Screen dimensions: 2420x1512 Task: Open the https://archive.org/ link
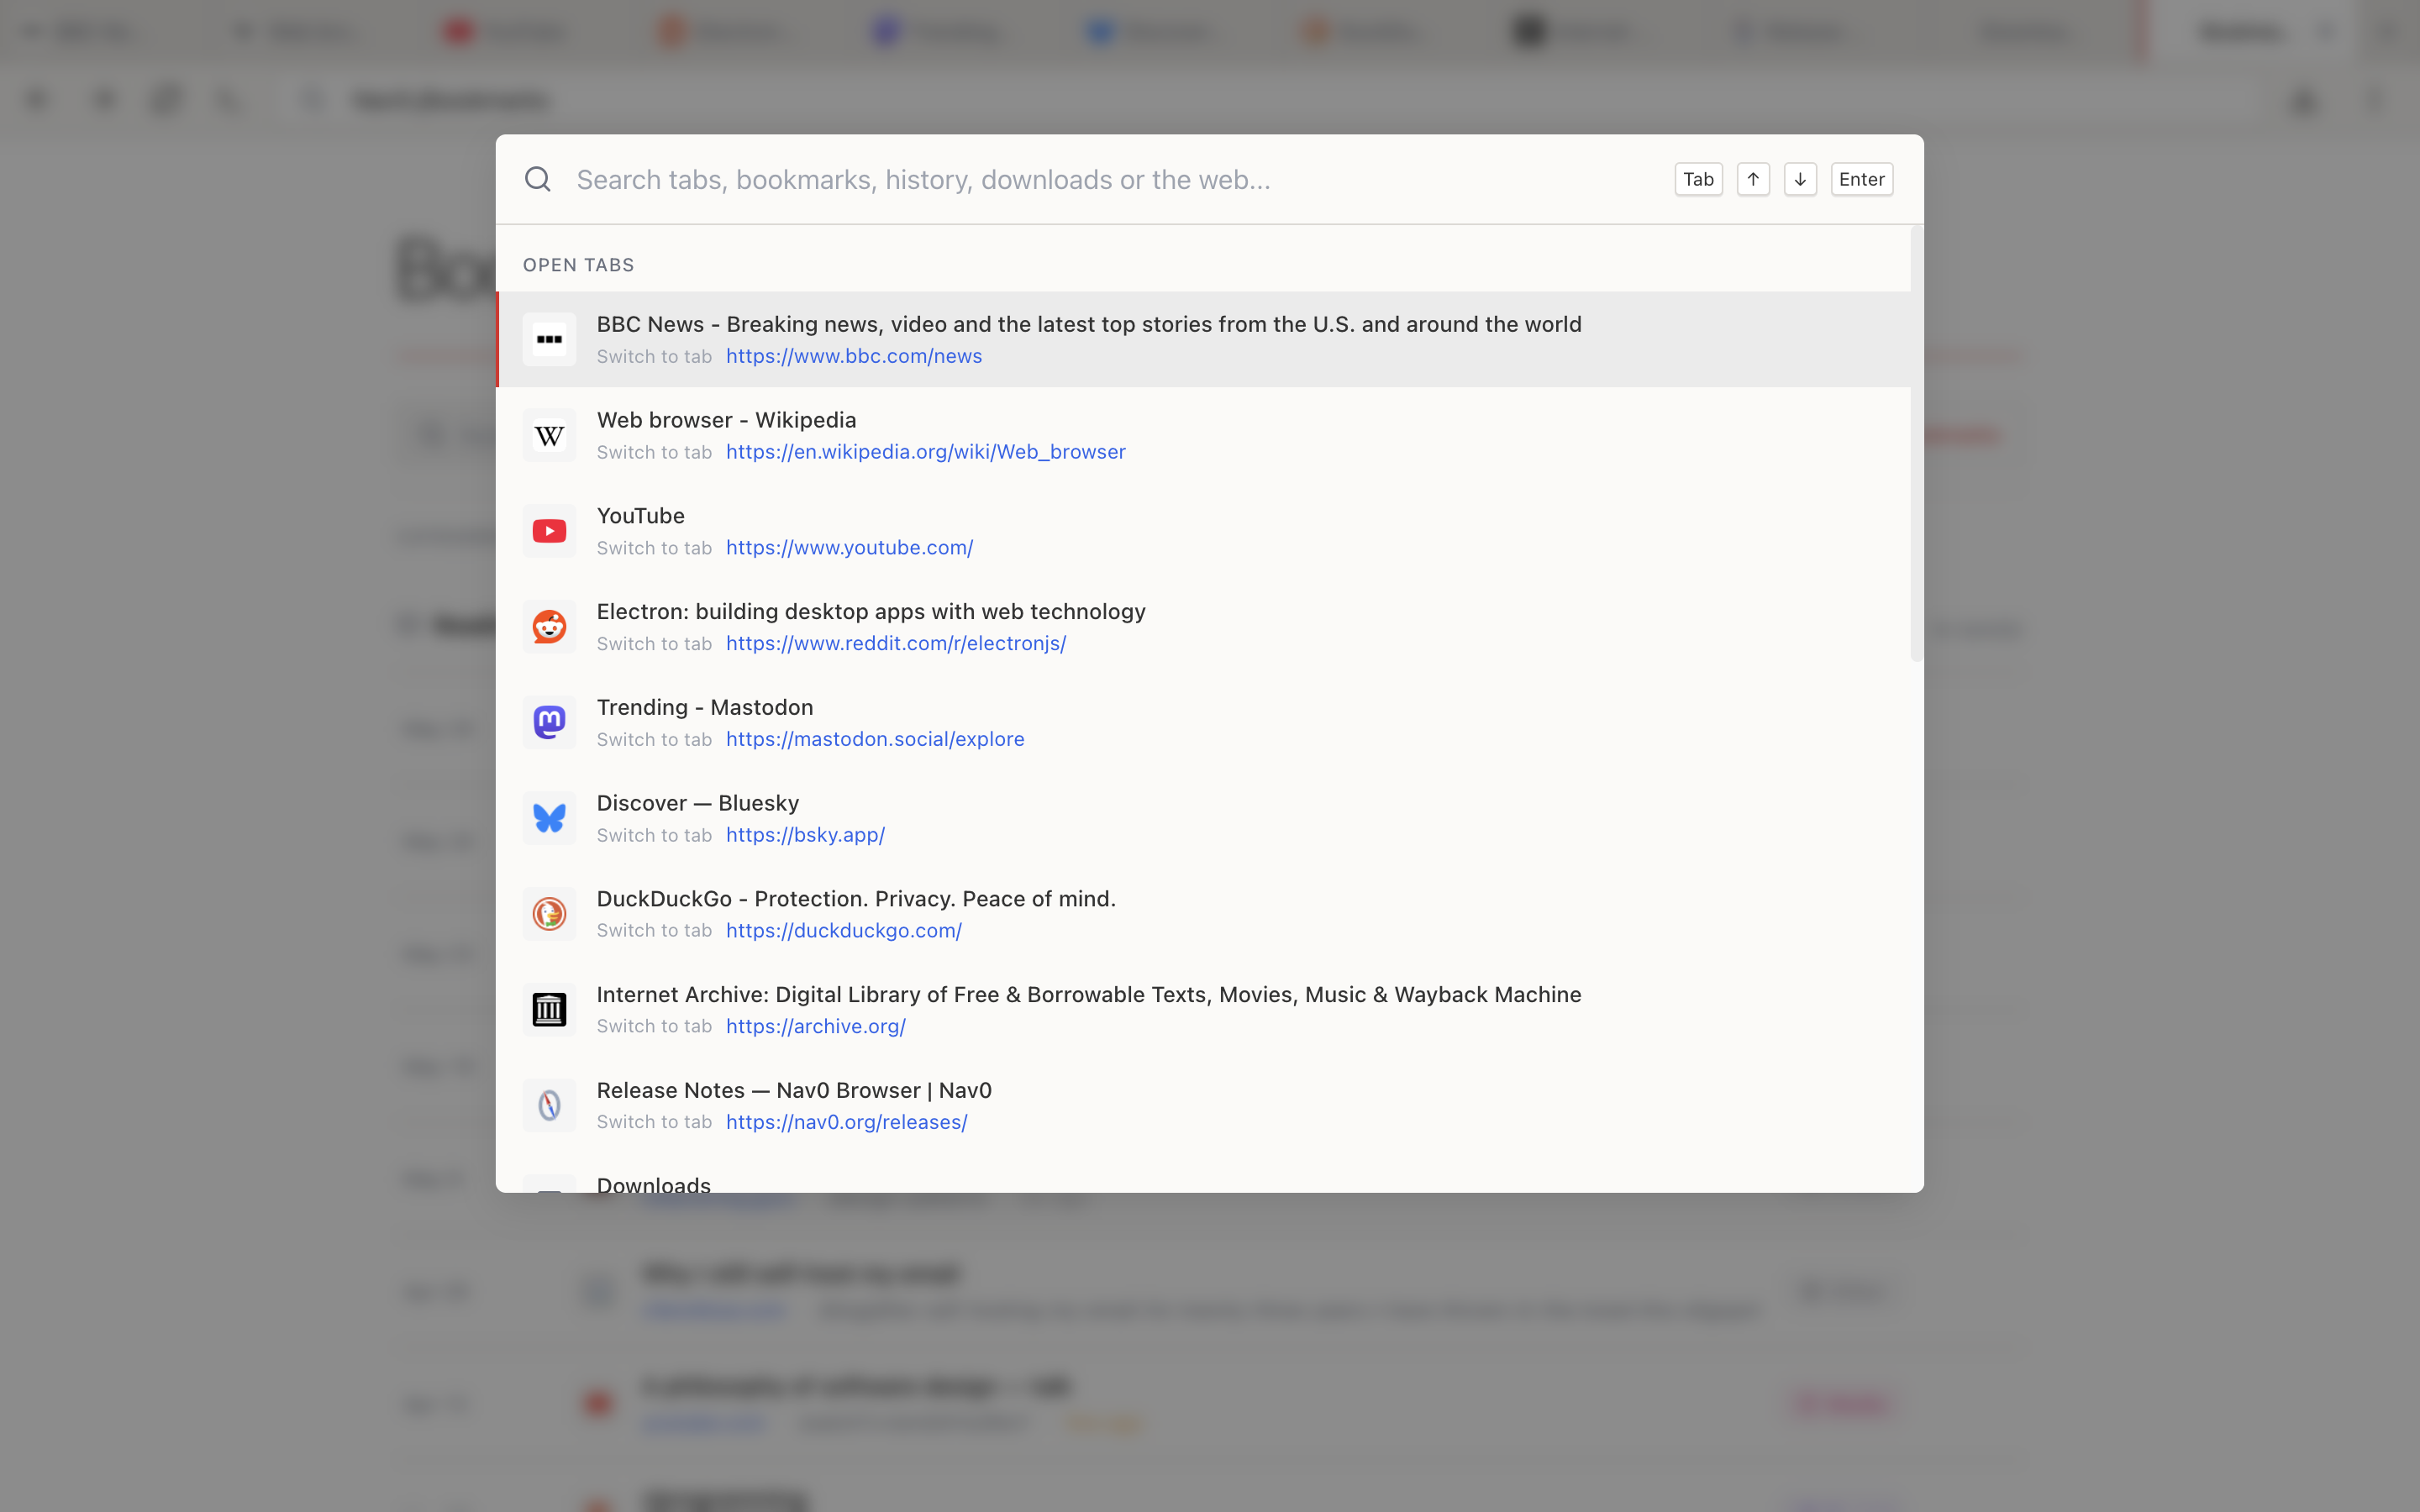point(816,1026)
